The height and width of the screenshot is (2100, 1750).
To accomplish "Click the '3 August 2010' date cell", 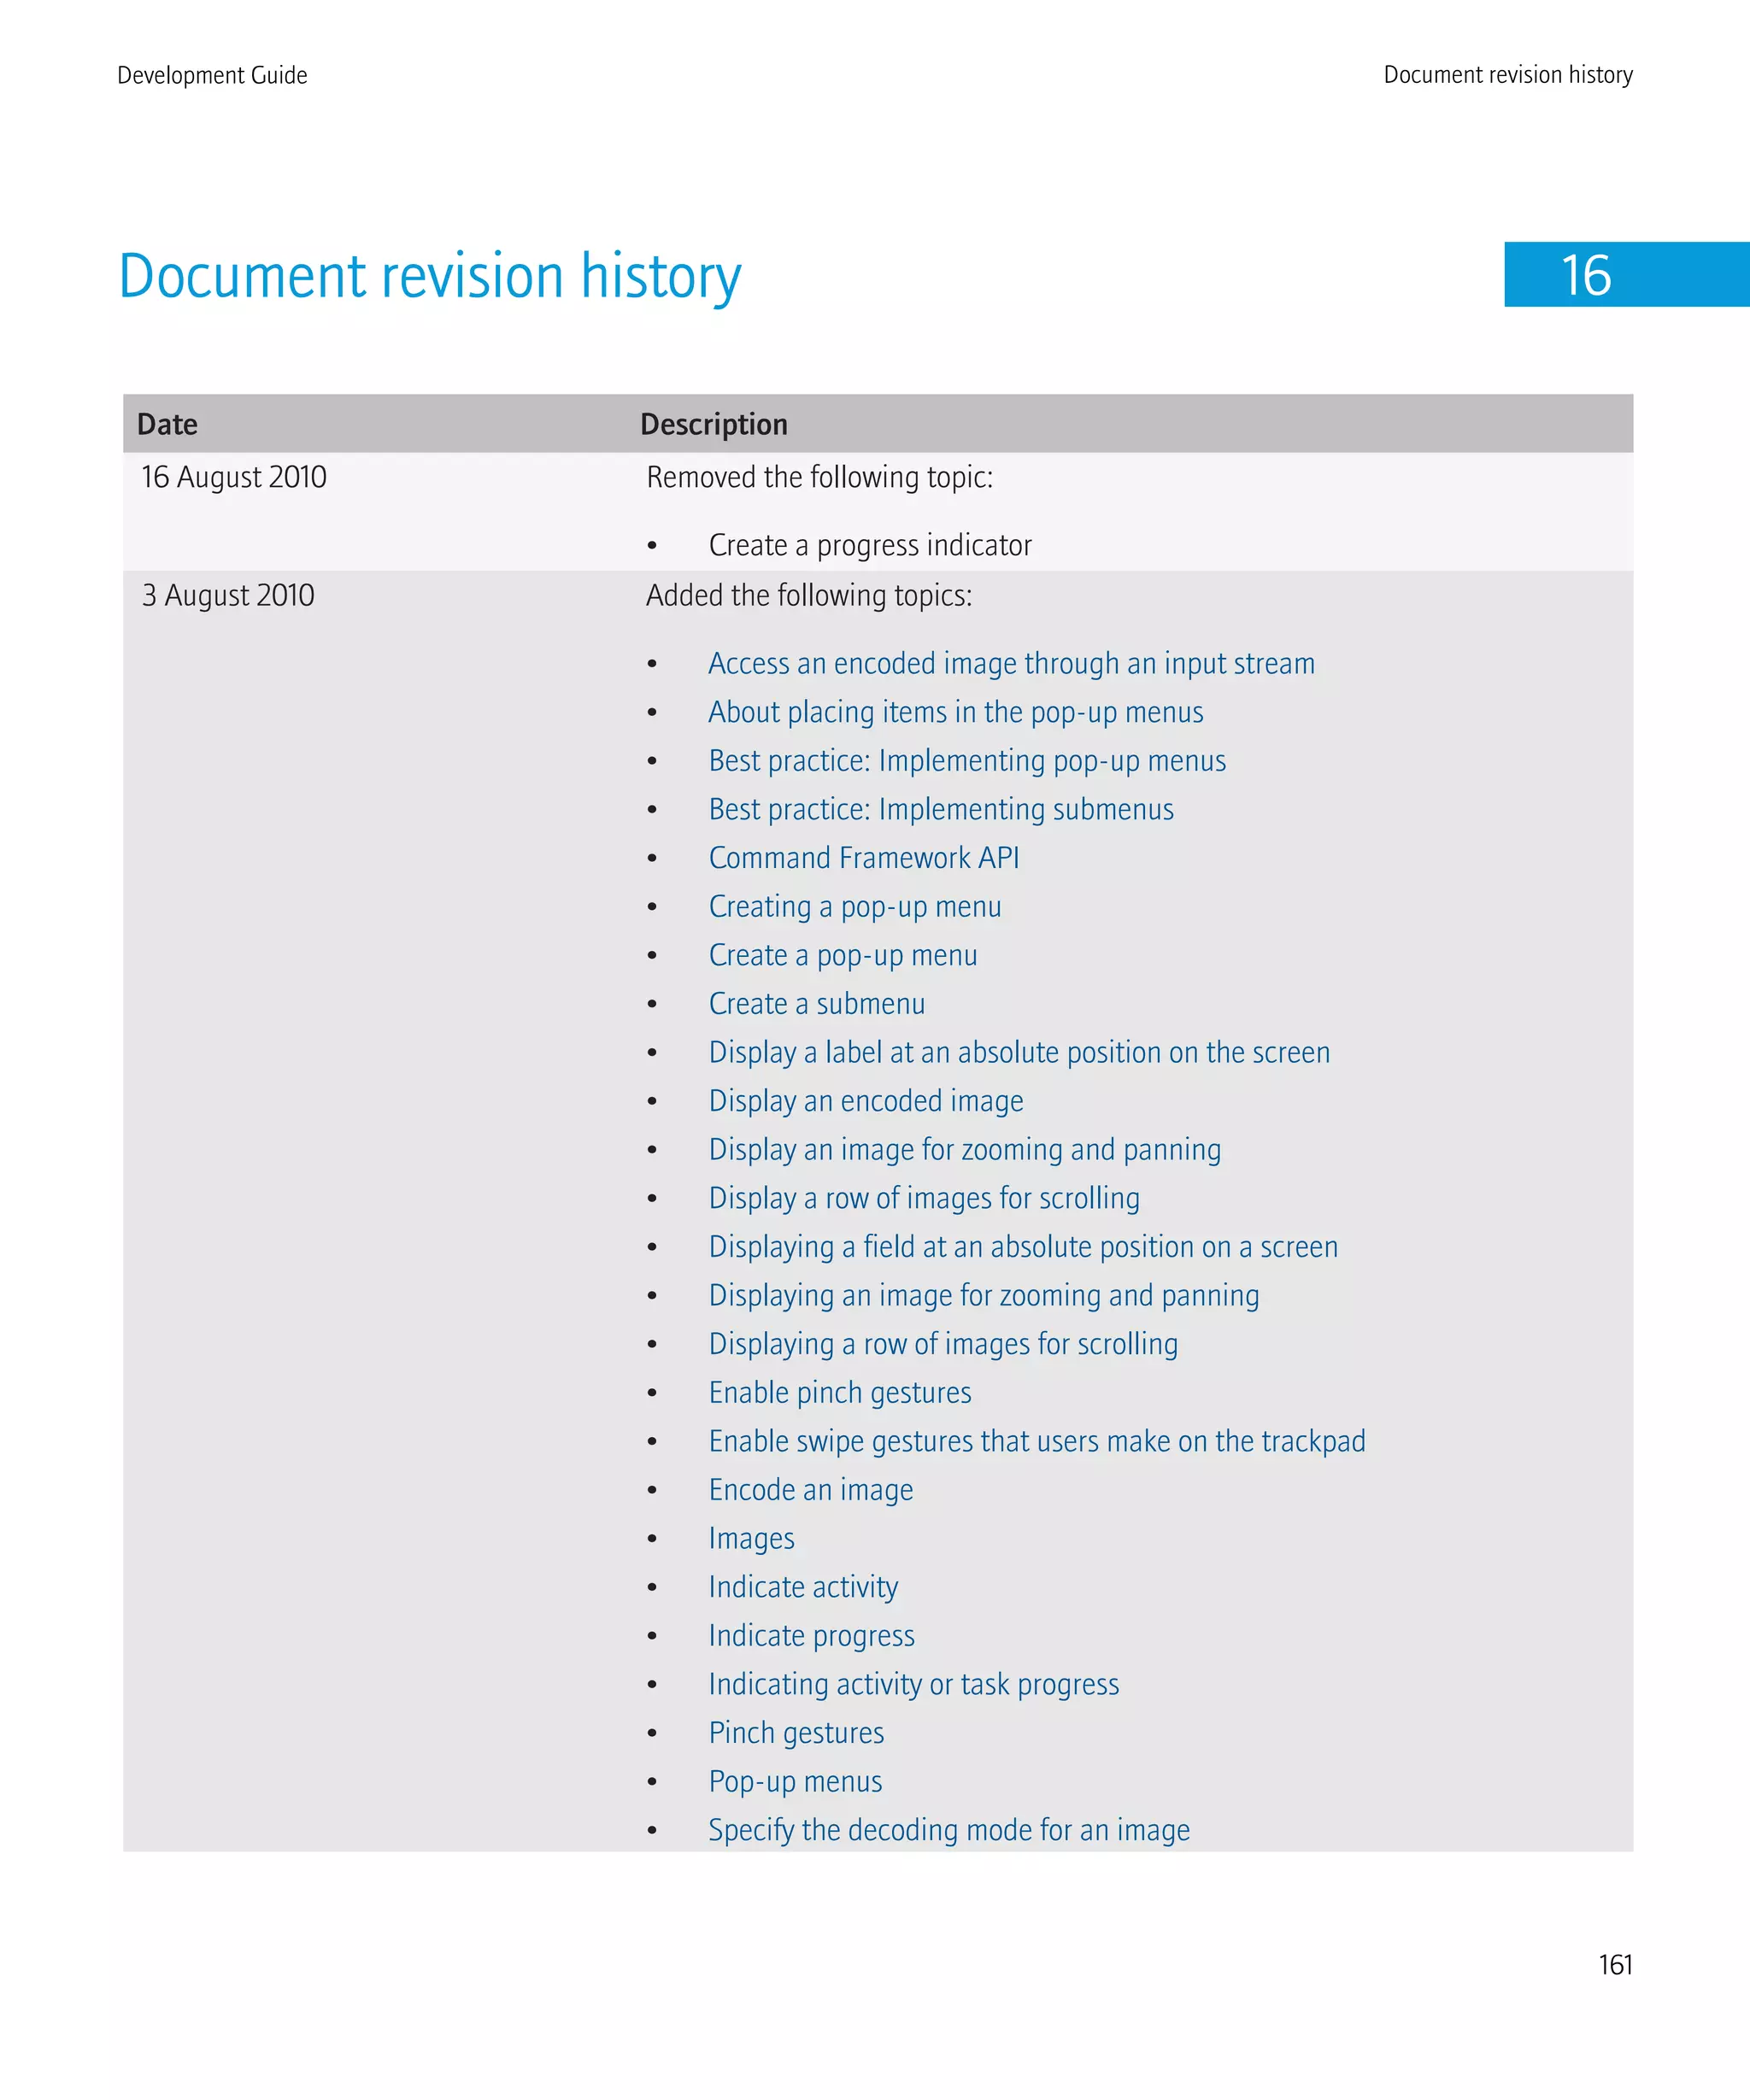I will (x=228, y=596).
